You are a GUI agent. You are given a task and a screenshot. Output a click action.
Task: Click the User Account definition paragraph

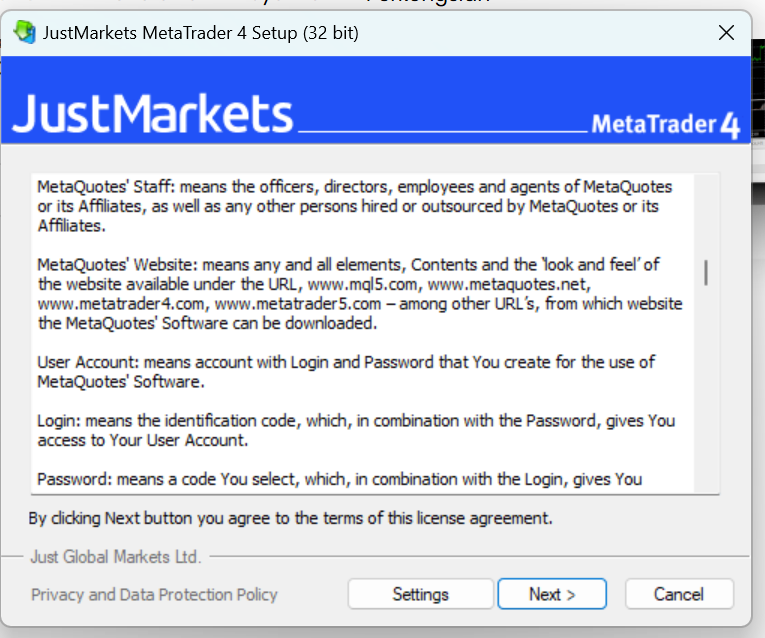[x=346, y=372]
